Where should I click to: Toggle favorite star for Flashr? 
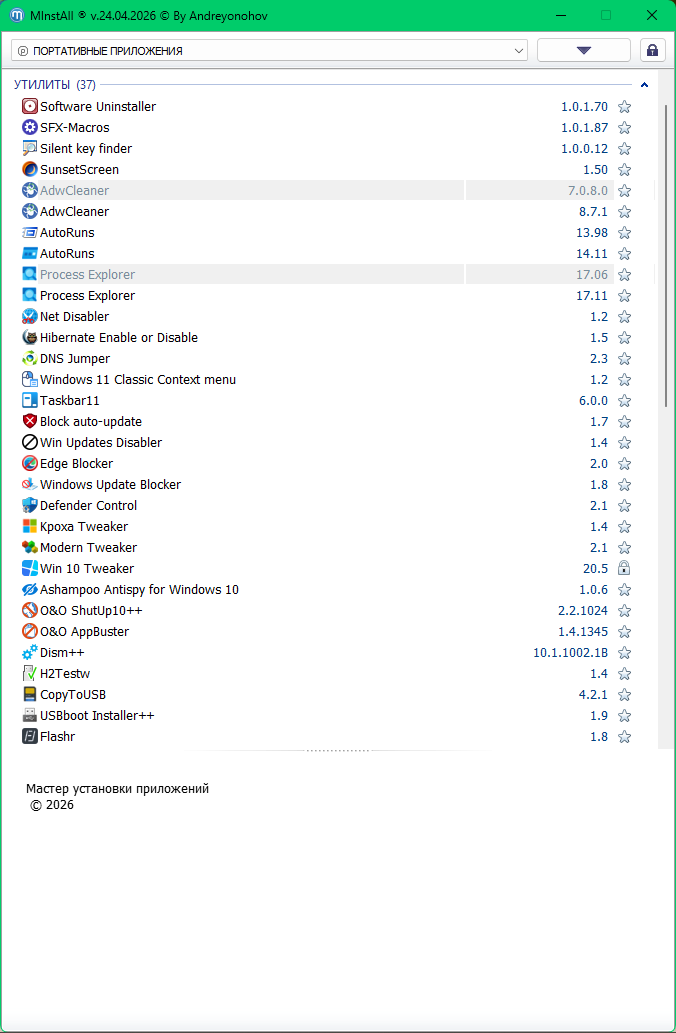click(x=624, y=737)
